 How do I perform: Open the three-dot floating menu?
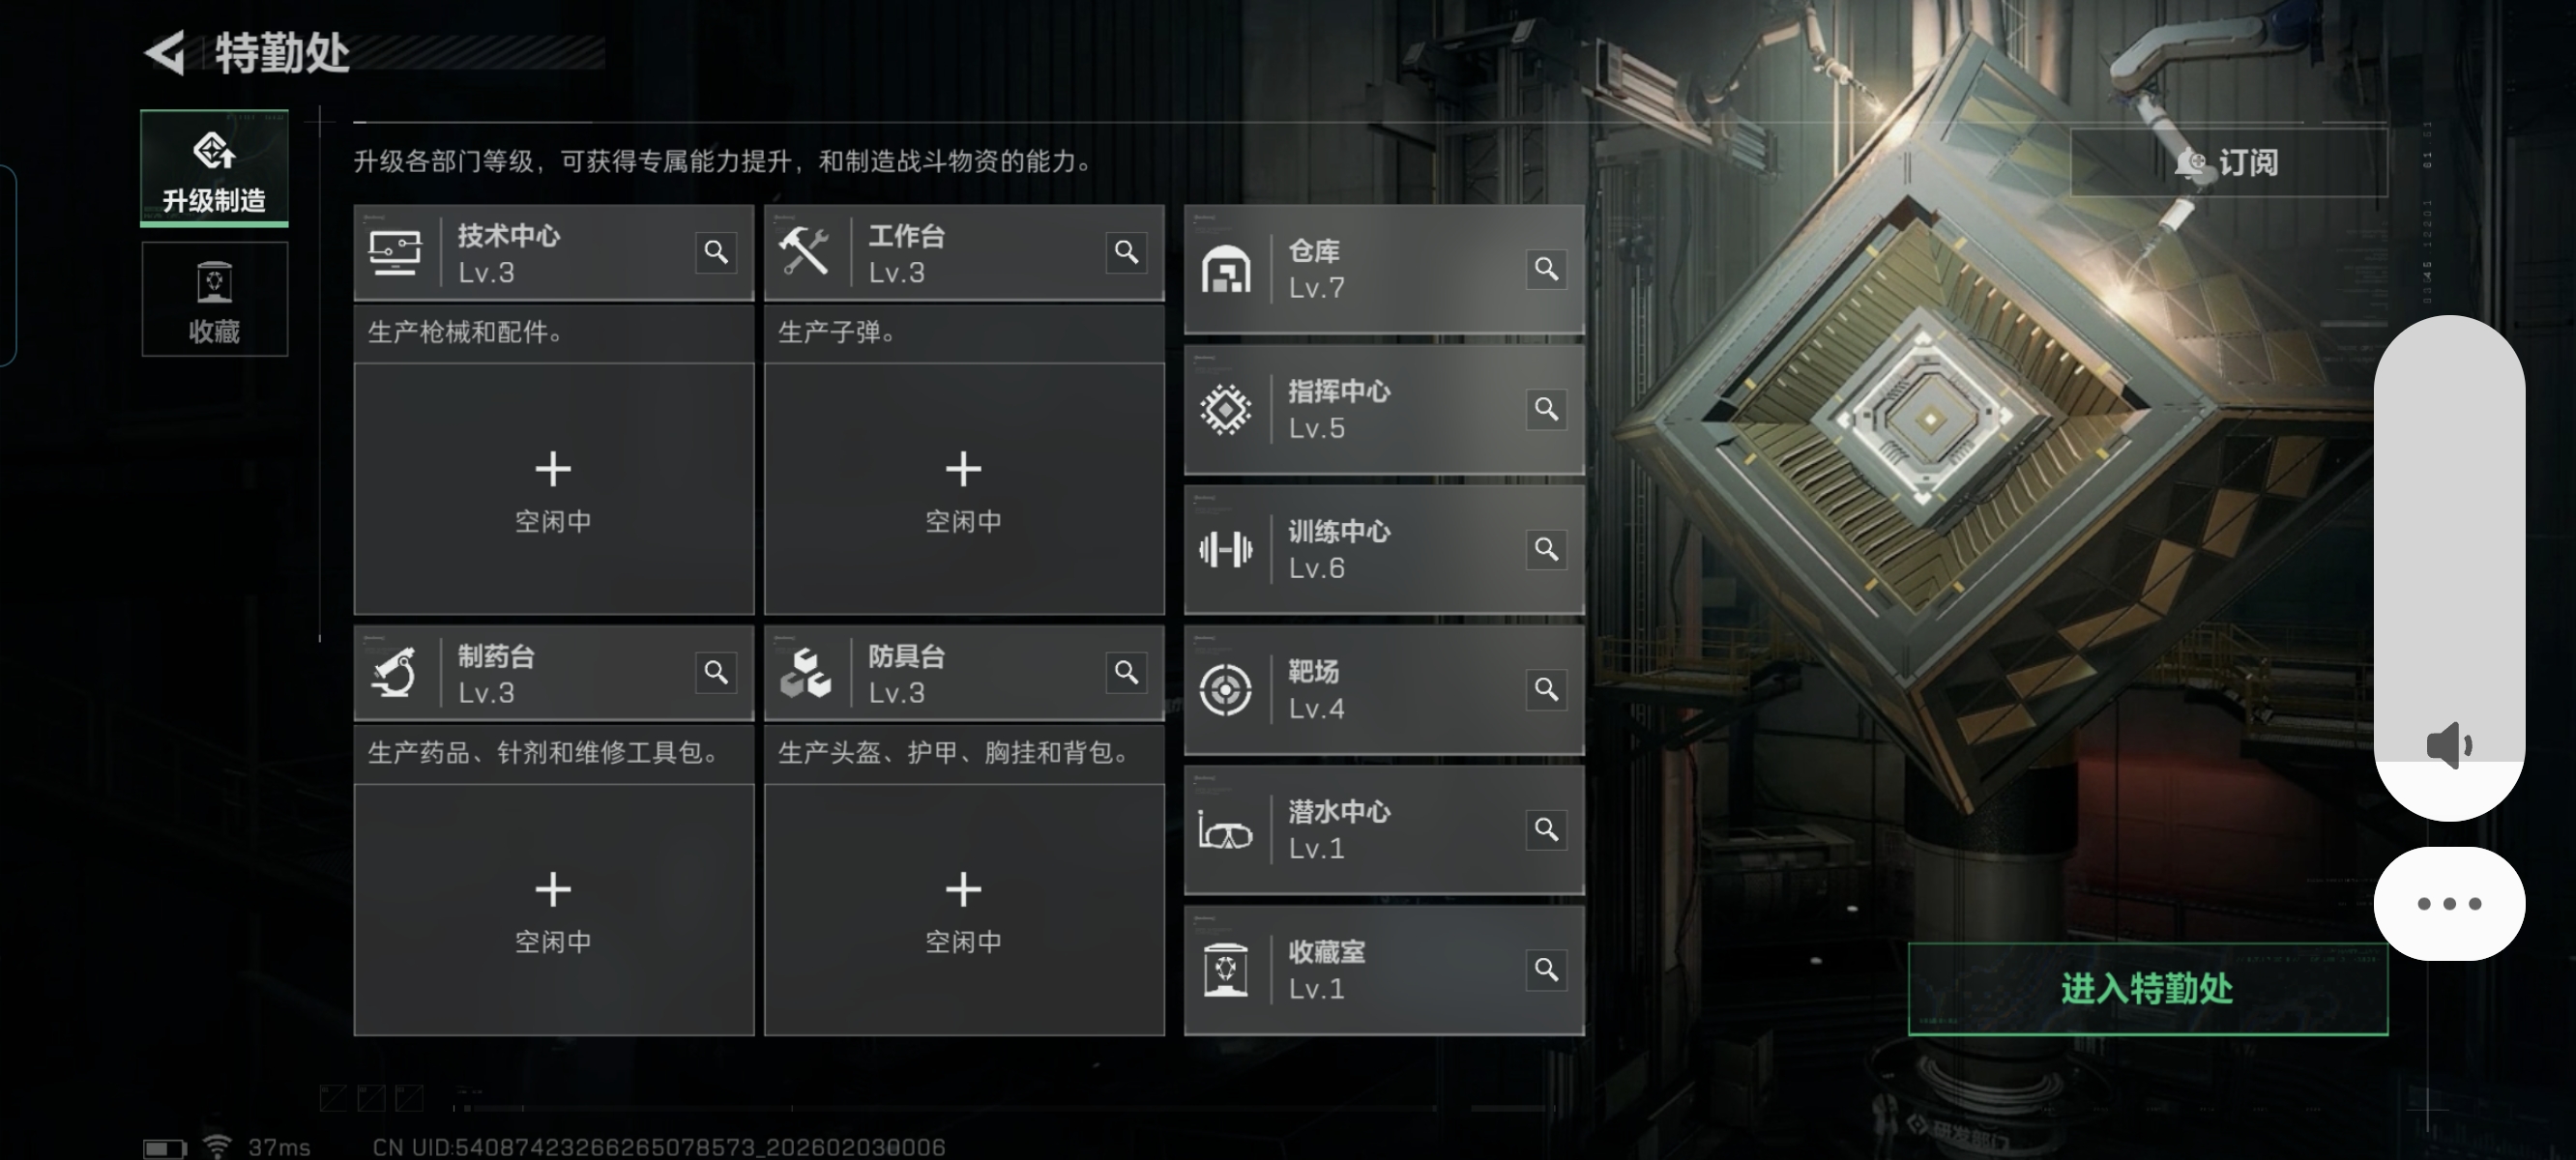pos(2449,904)
